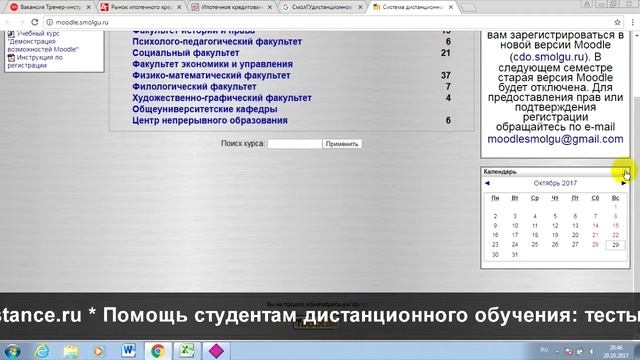Click the RU language indicator

coord(544,350)
